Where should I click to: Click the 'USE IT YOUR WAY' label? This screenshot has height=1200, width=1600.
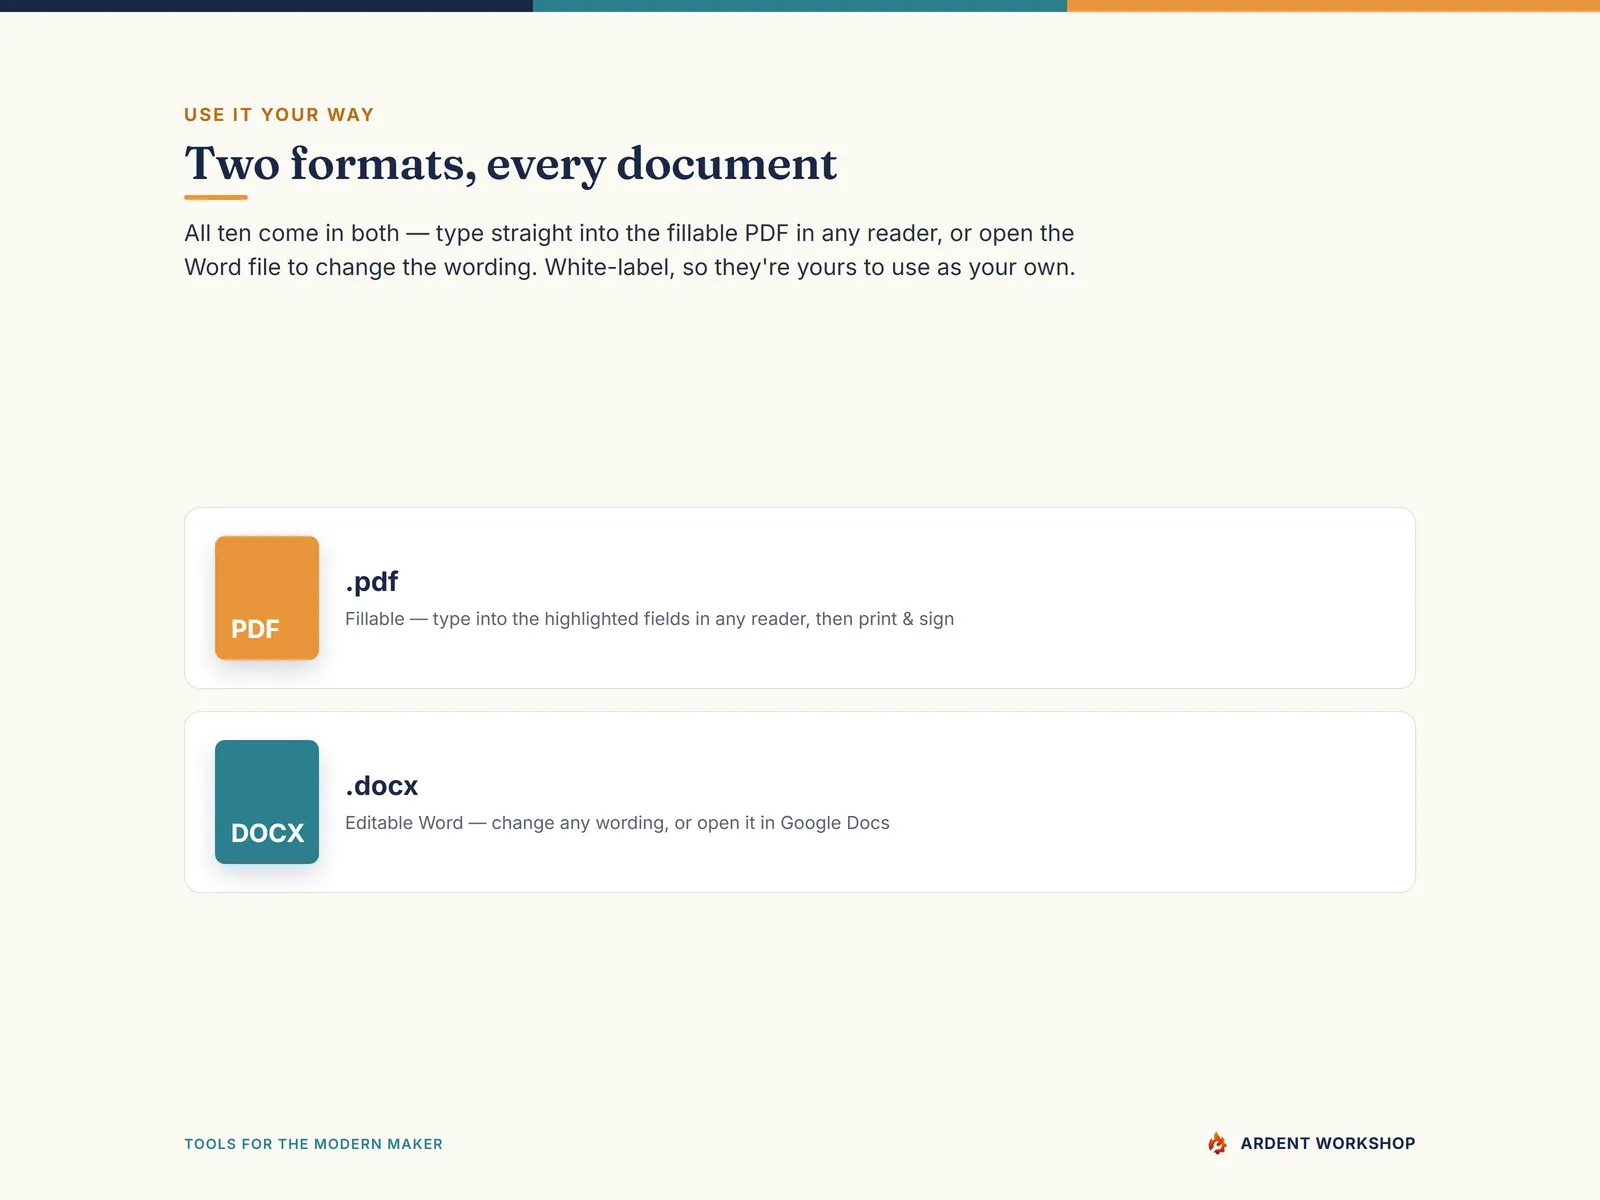[279, 115]
